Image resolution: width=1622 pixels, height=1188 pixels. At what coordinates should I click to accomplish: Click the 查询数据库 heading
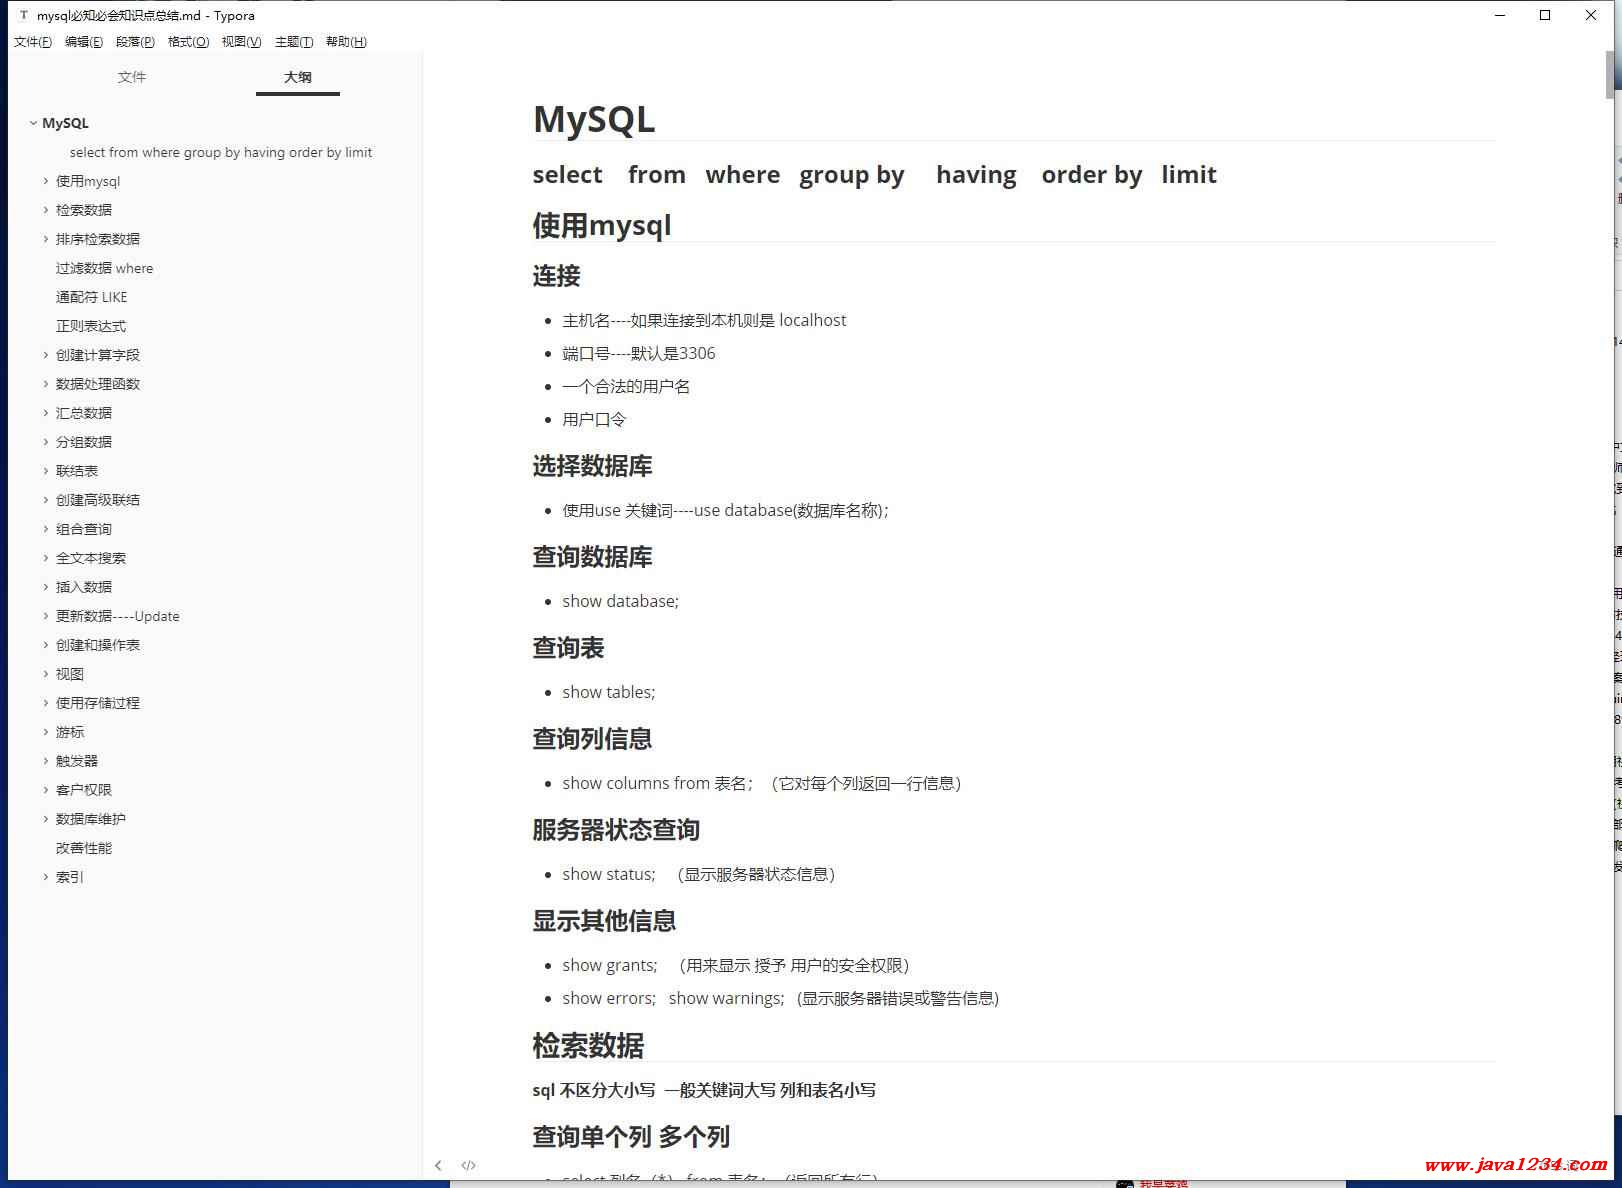(593, 557)
